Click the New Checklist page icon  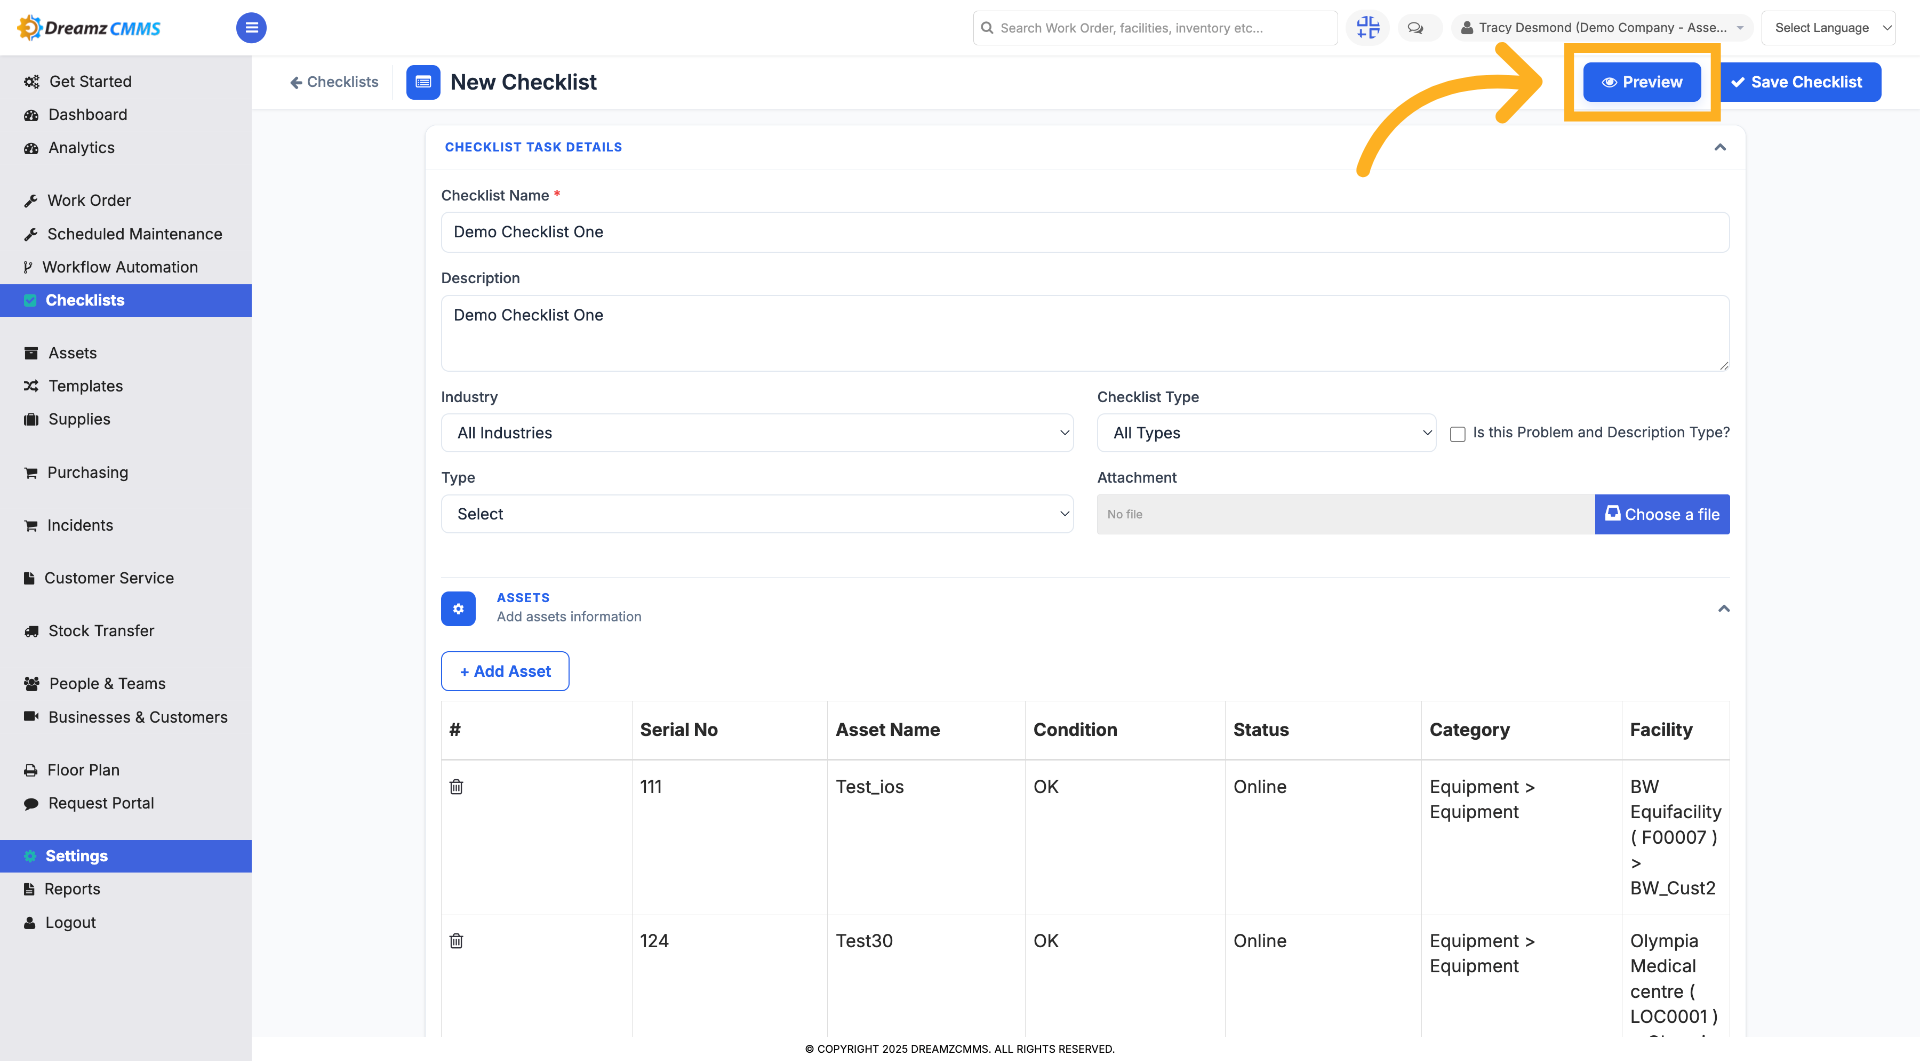pyautogui.click(x=423, y=82)
